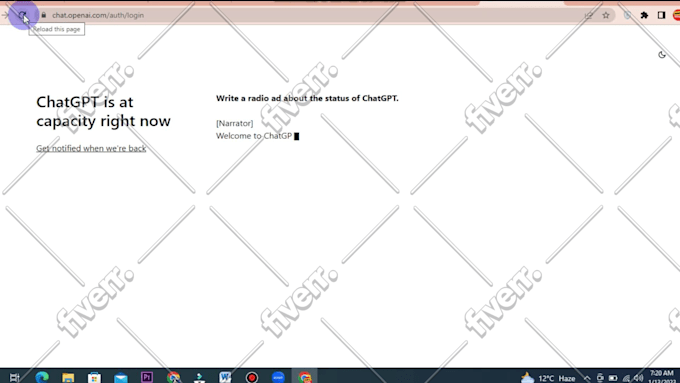Screen dimensions: 680x383
Task: Click the radio ad prompt text
Action: pos(307,98)
